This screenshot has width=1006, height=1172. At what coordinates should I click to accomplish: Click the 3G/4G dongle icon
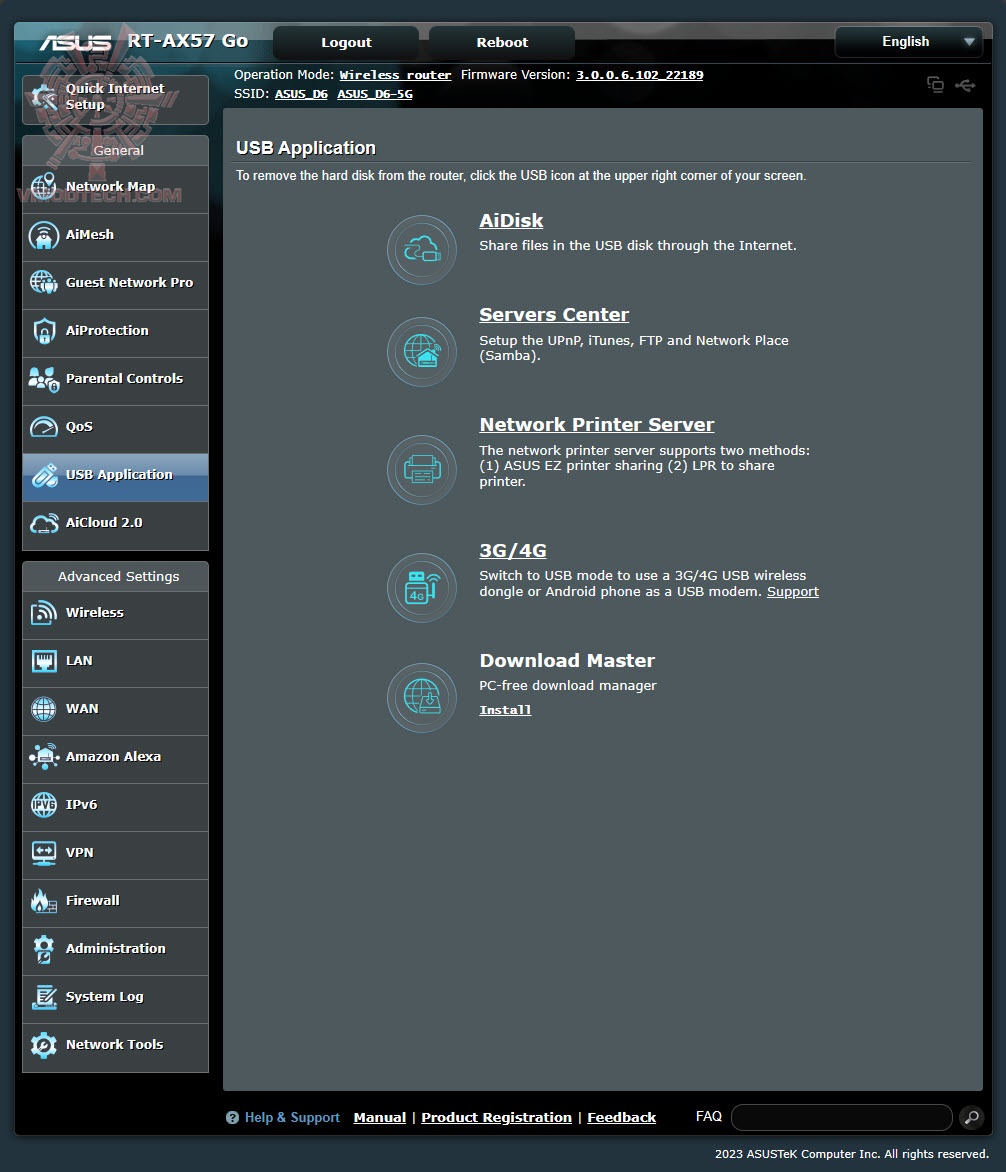422,587
